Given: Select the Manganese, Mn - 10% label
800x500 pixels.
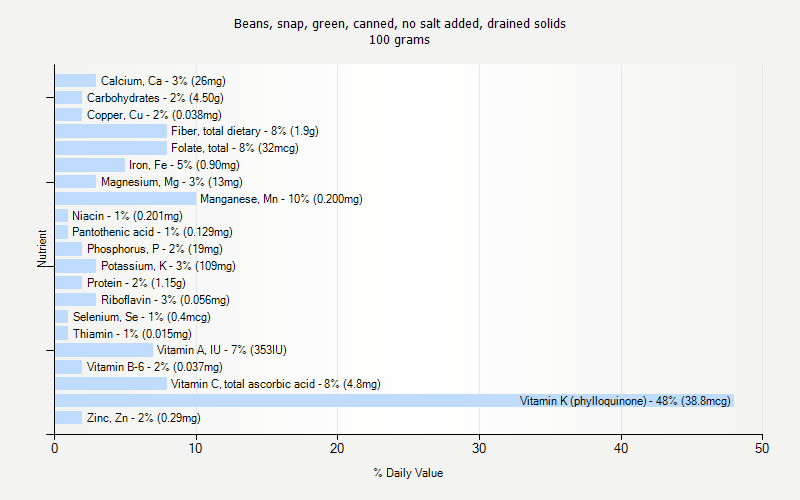Looking at the screenshot, I should pos(281,199).
